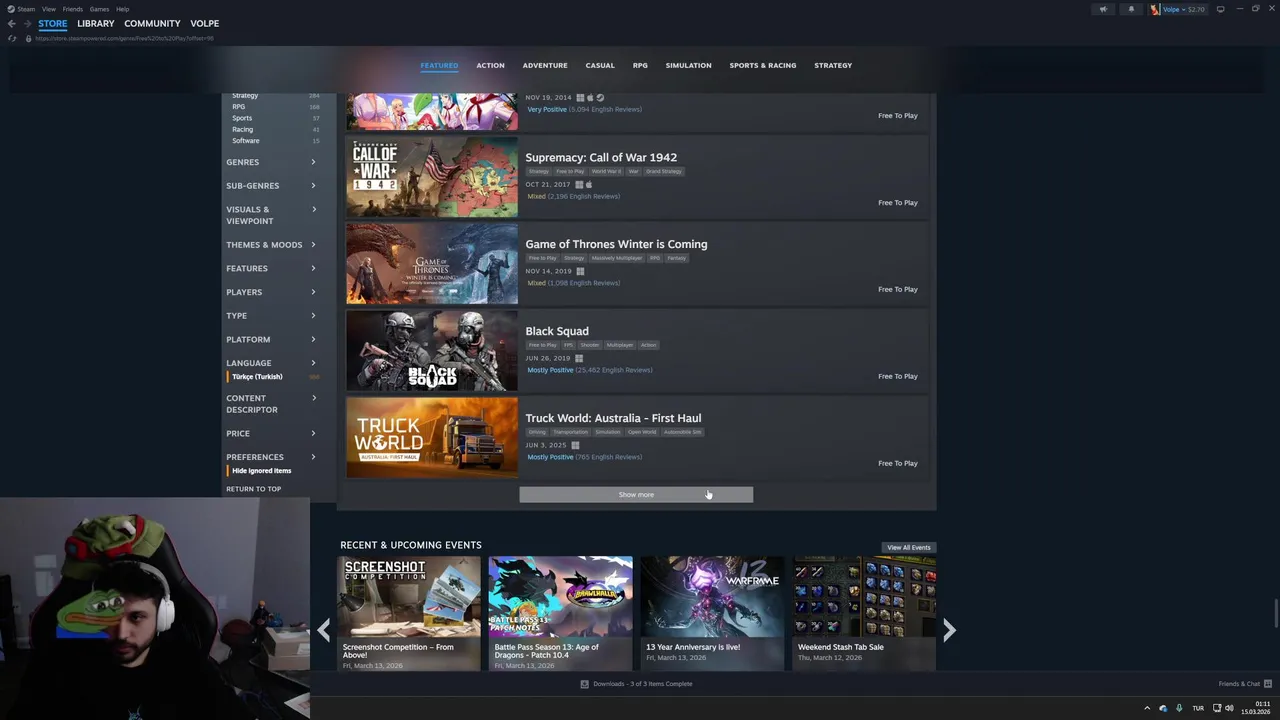Go to the LIBRARY section

[x=96, y=23]
